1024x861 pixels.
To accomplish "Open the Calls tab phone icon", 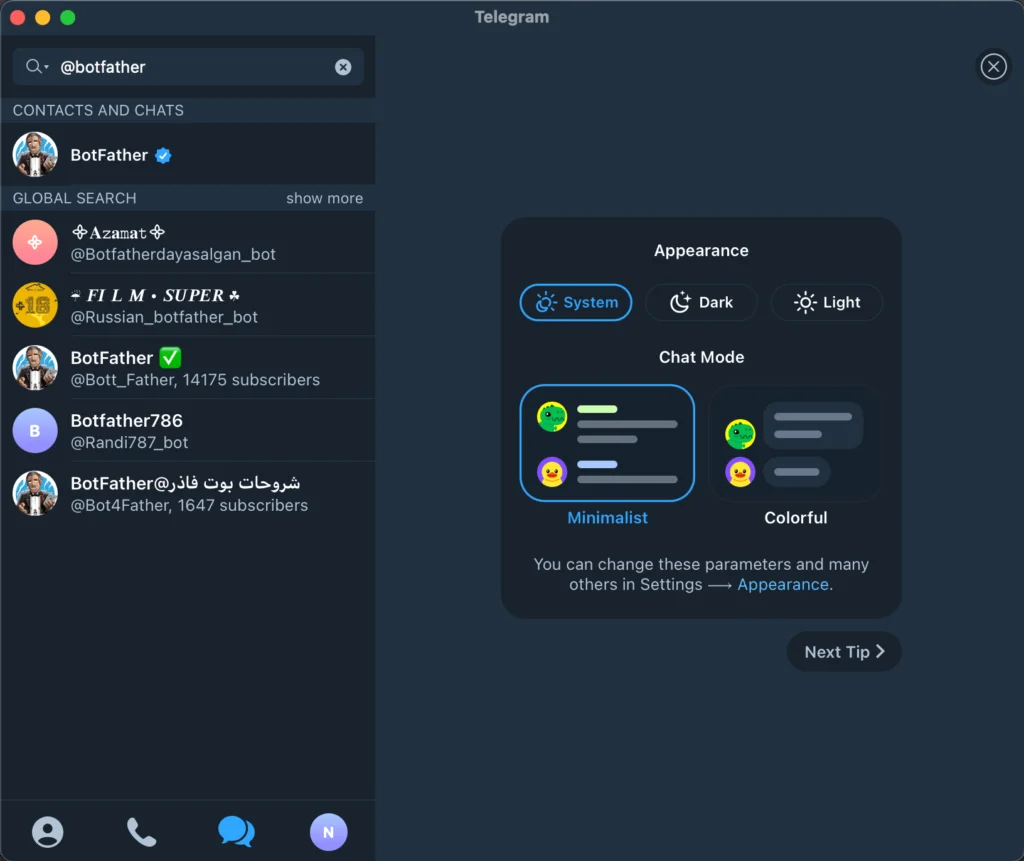I will [x=141, y=832].
